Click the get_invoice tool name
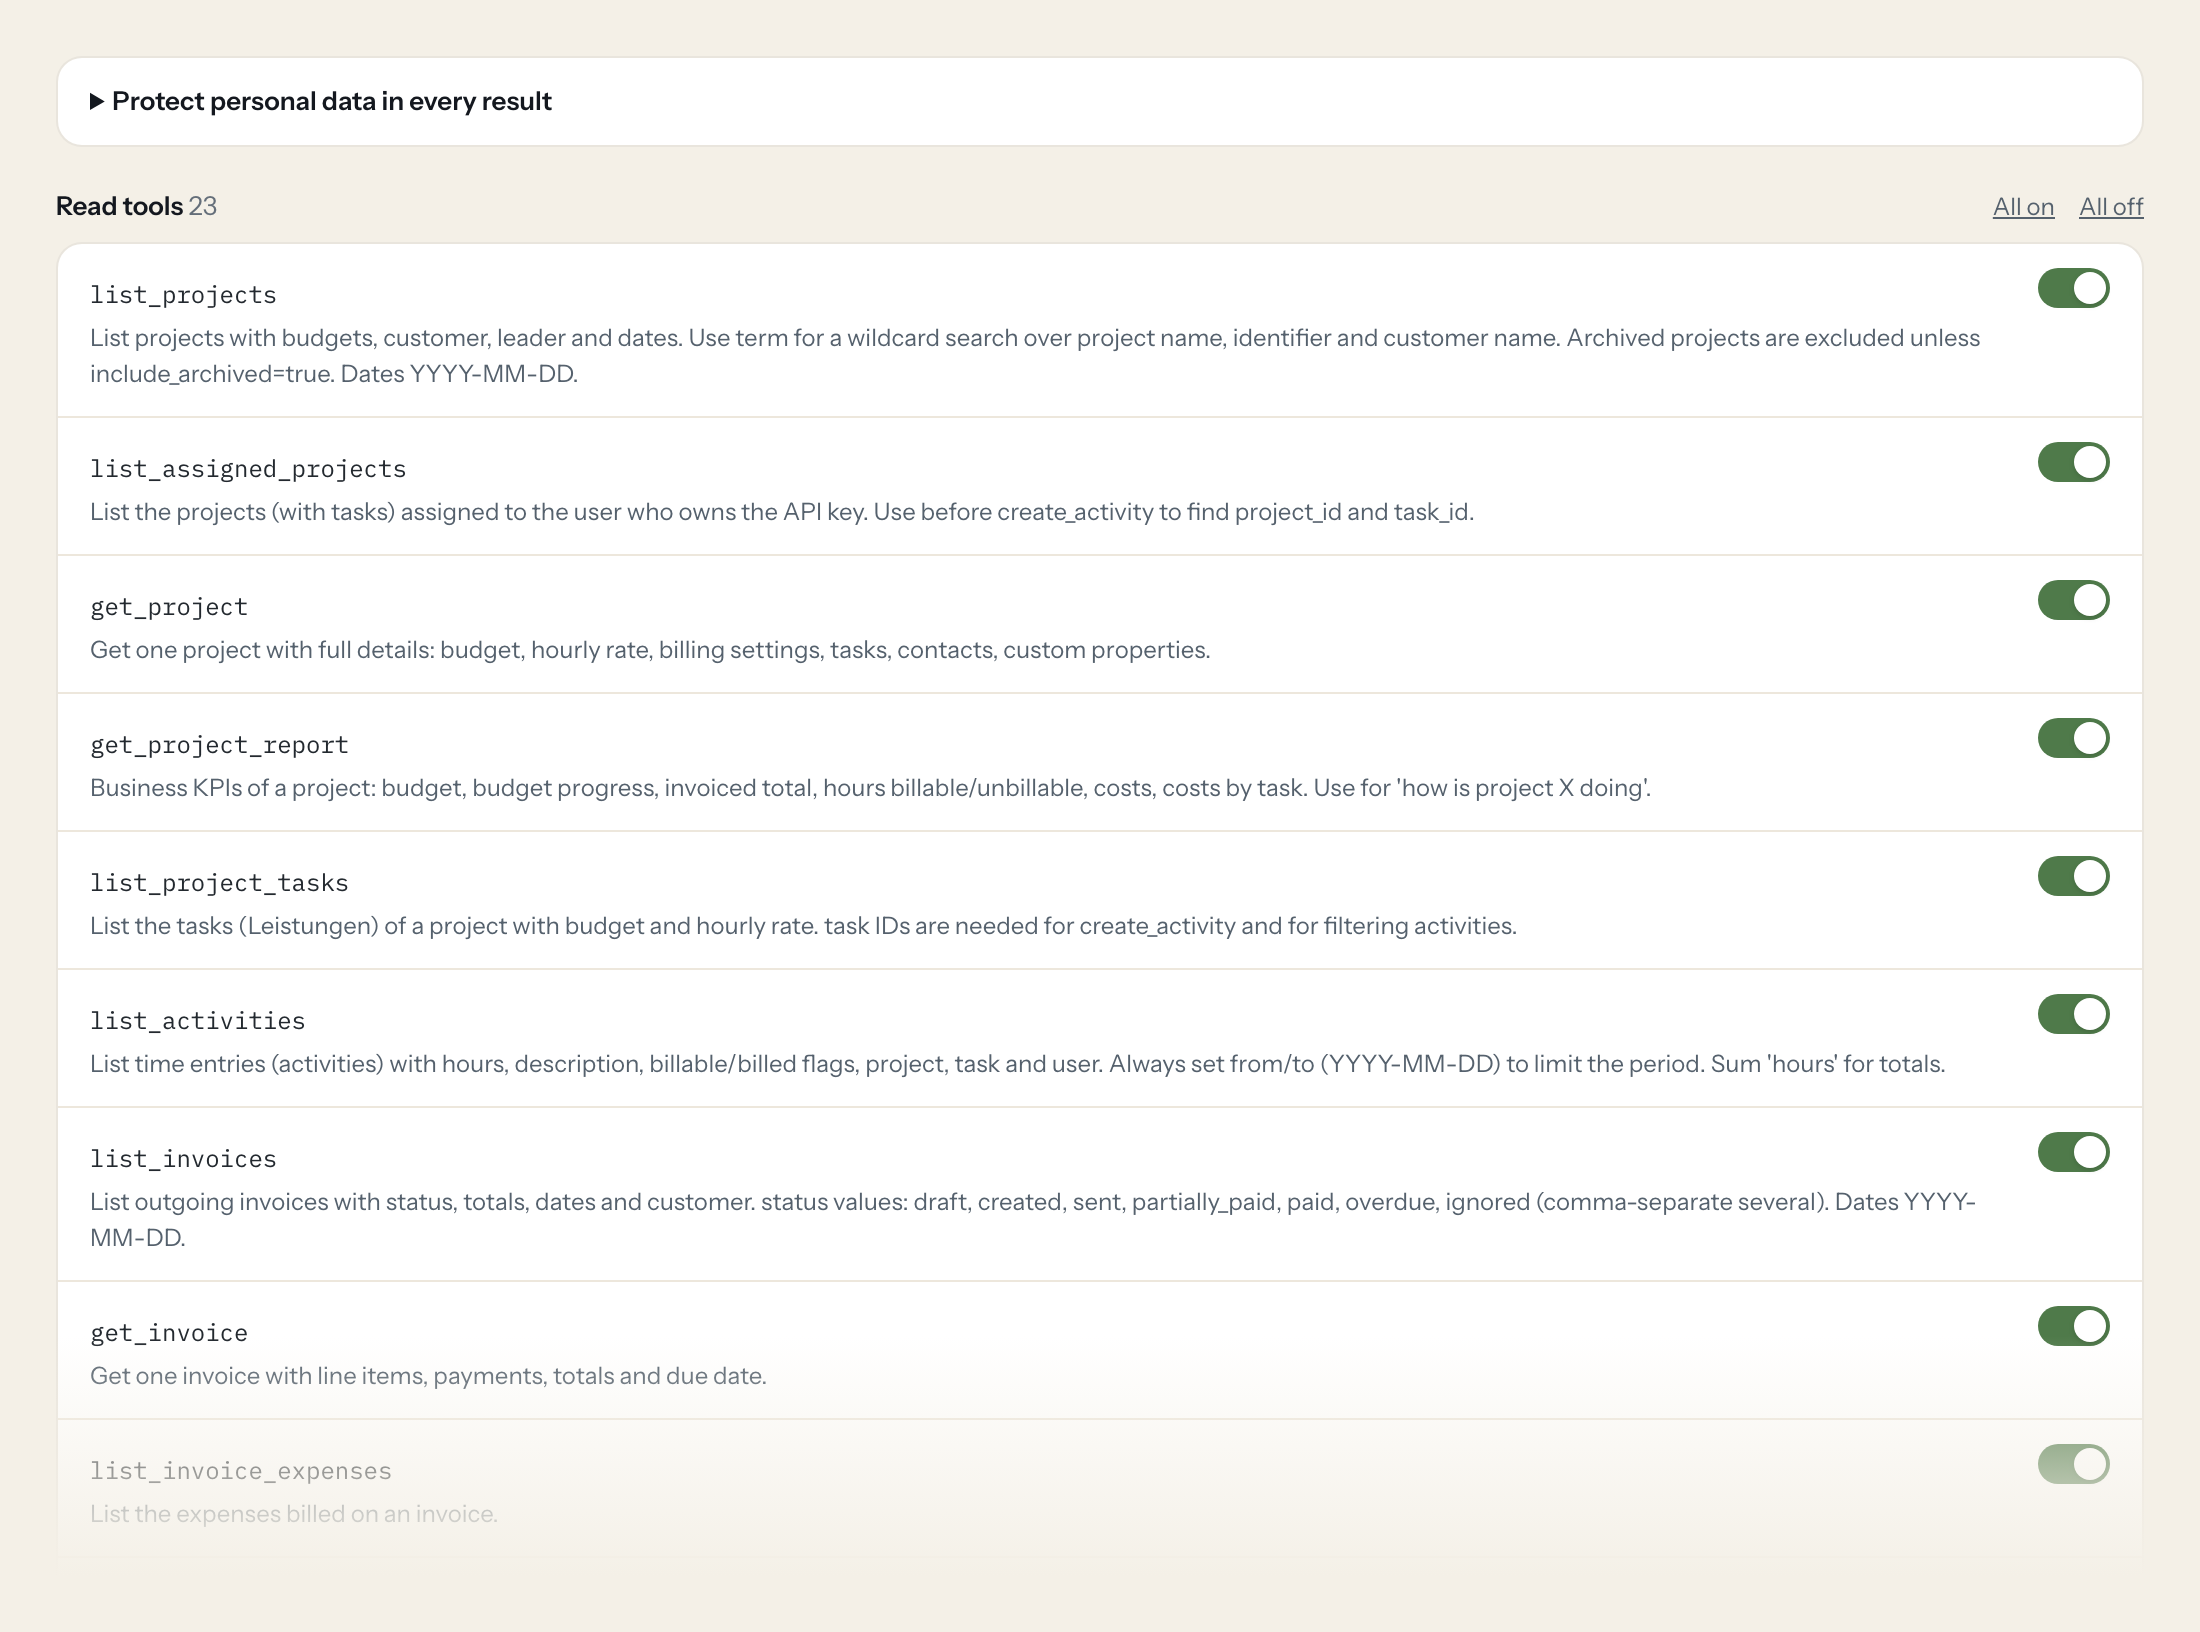Viewport: 2200px width, 1632px height. coord(169,1333)
